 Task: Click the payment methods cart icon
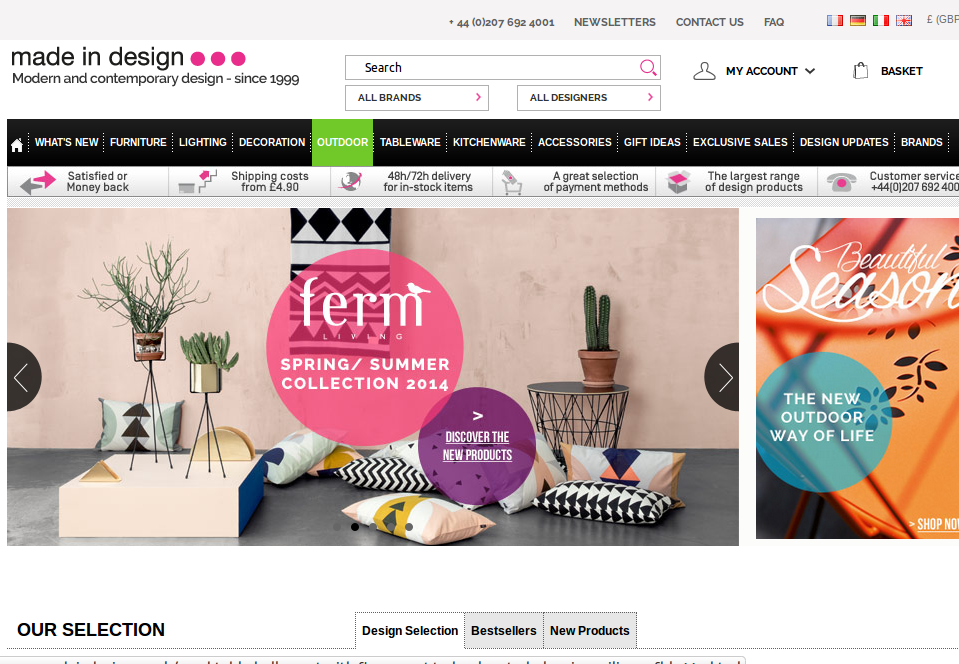[511, 182]
